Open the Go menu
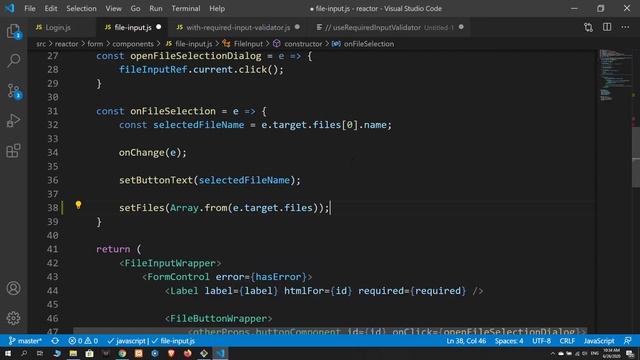 click(135, 8)
